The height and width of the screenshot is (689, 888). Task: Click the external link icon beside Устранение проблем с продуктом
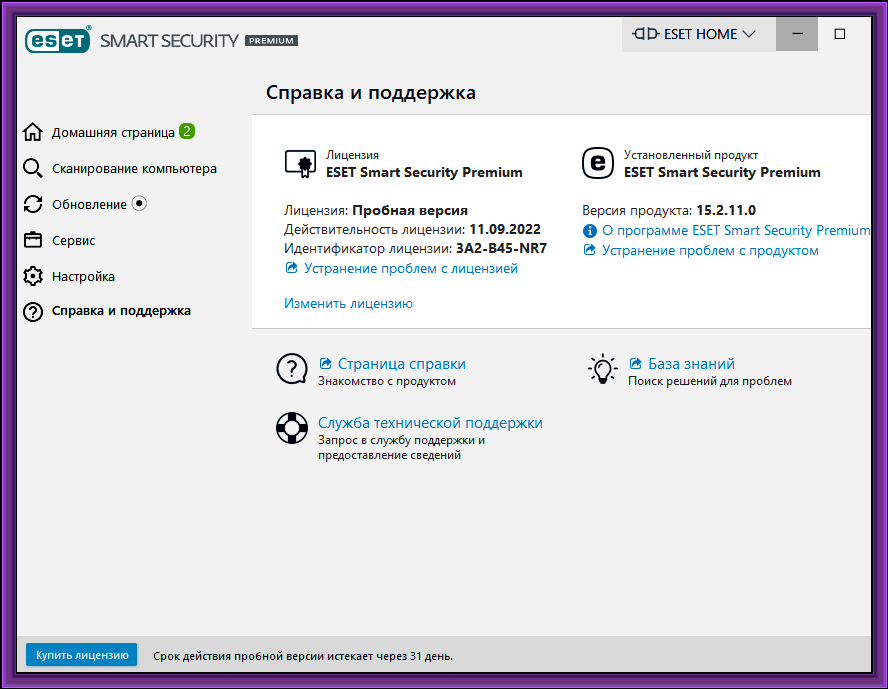click(x=590, y=250)
